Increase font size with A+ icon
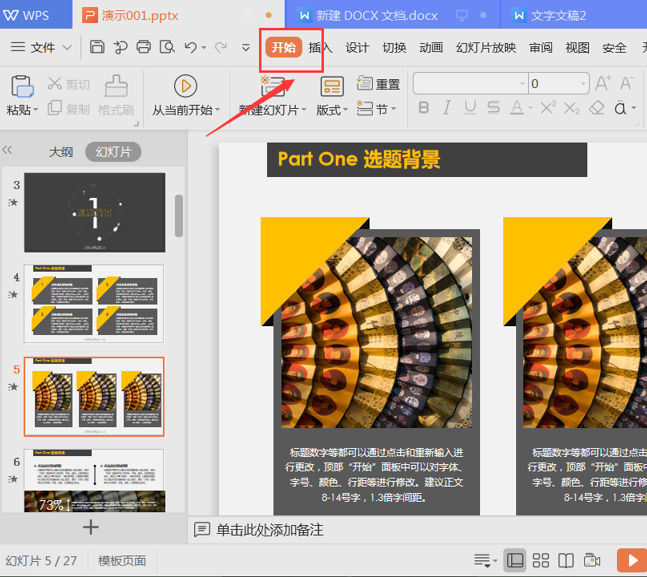This screenshot has width=647, height=577. (x=603, y=83)
